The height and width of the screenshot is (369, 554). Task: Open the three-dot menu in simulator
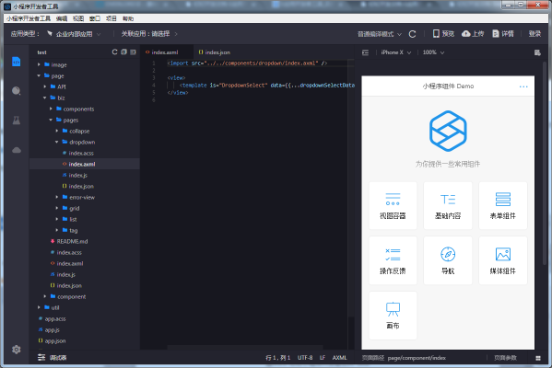click(x=524, y=87)
